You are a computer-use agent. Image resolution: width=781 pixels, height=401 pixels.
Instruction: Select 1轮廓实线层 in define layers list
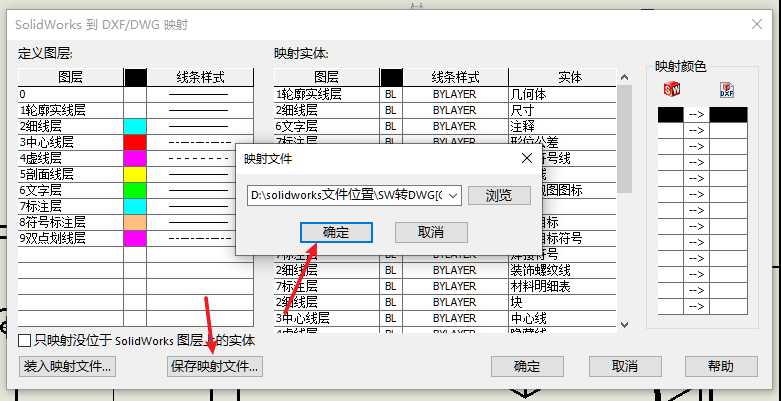[71, 111]
